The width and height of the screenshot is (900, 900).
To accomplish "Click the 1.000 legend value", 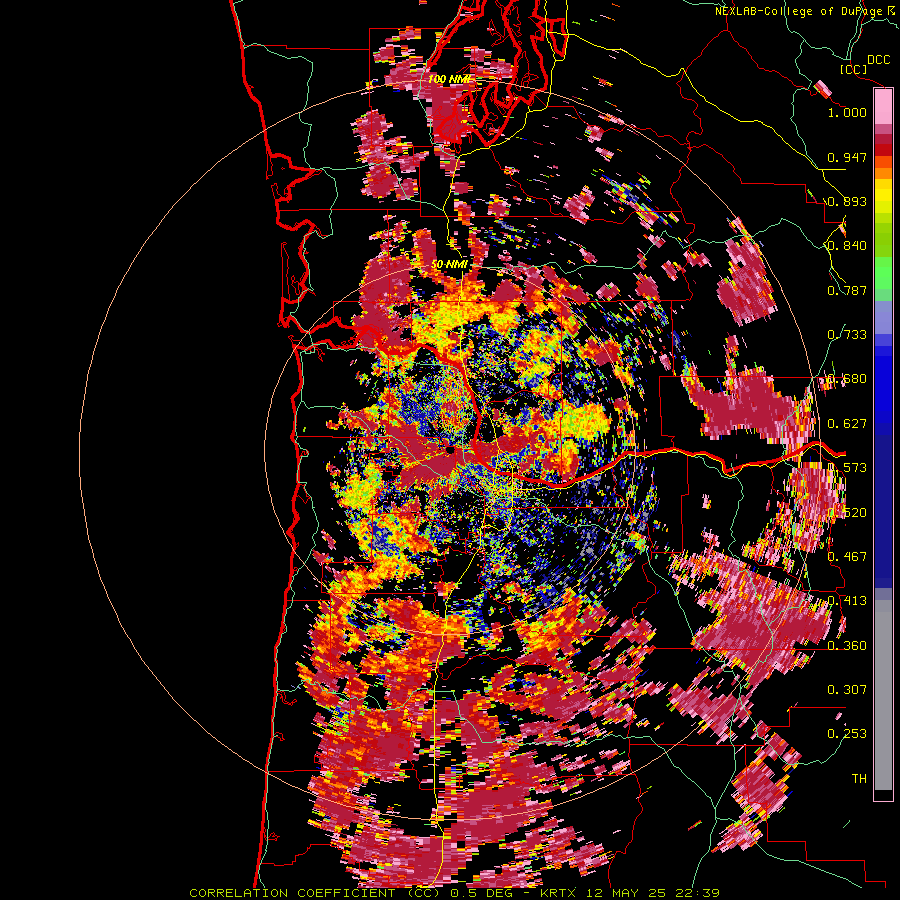I will point(847,112).
